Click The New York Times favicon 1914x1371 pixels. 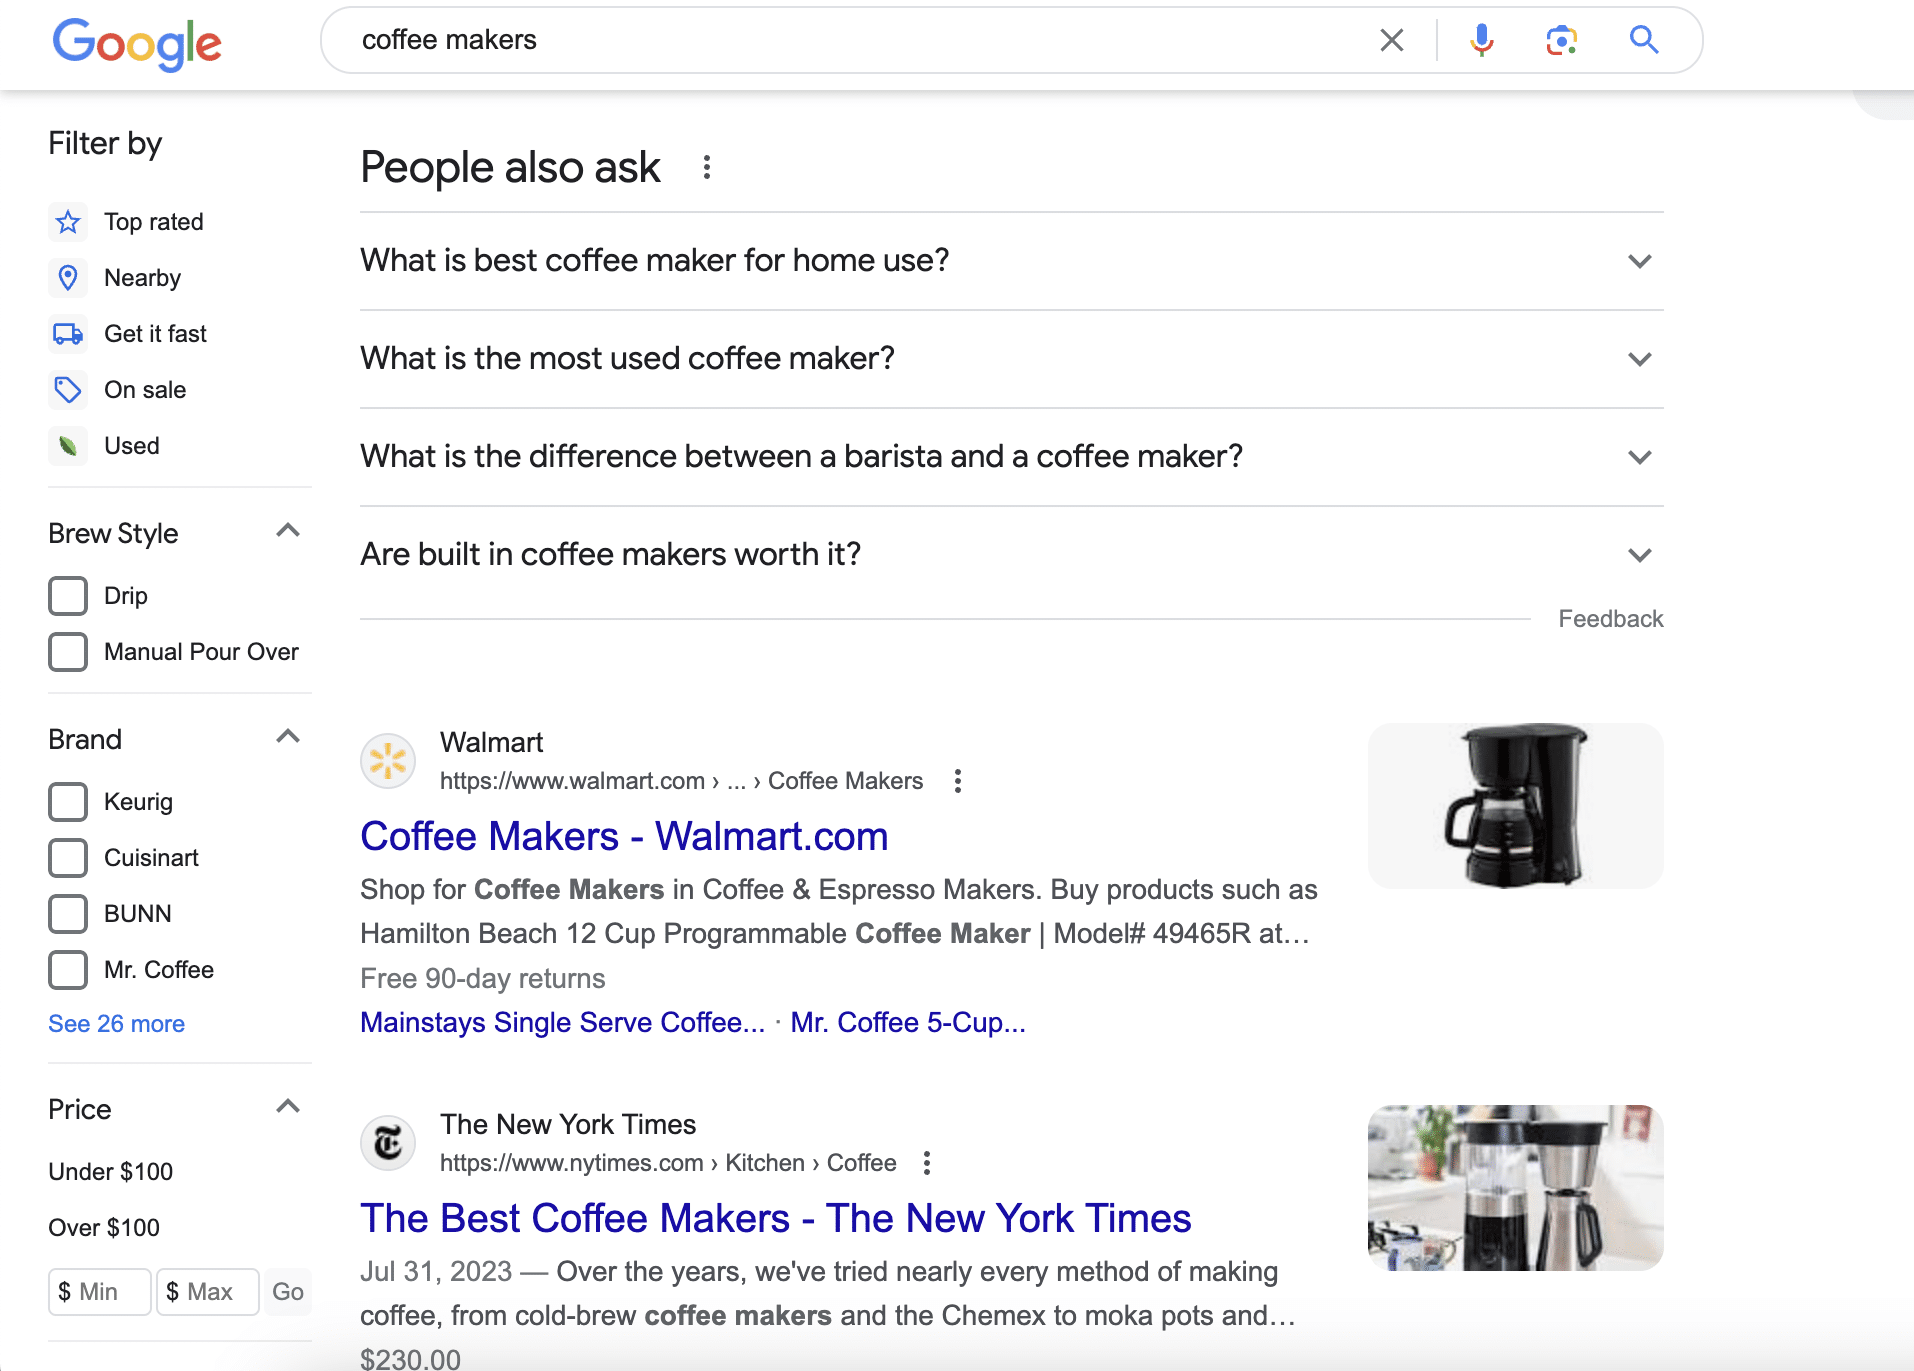coord(388,1143)
